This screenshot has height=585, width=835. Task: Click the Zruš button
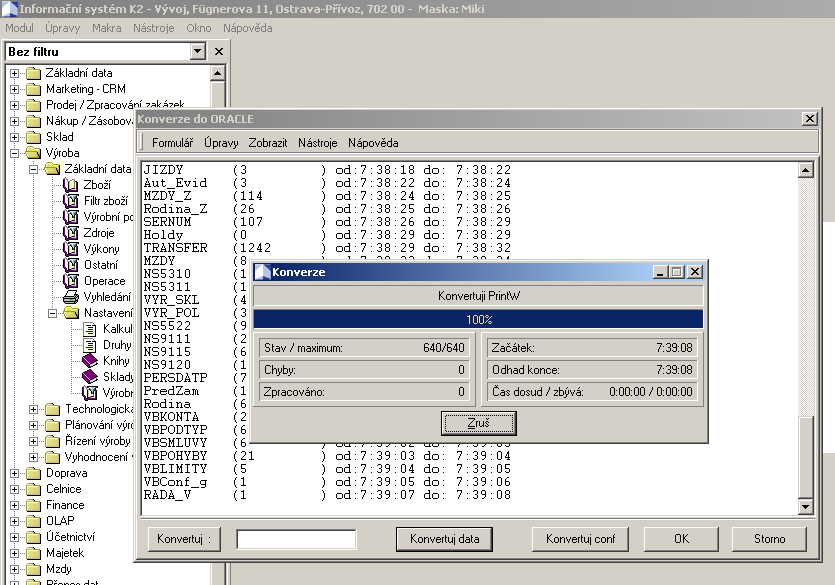point(478,423)
